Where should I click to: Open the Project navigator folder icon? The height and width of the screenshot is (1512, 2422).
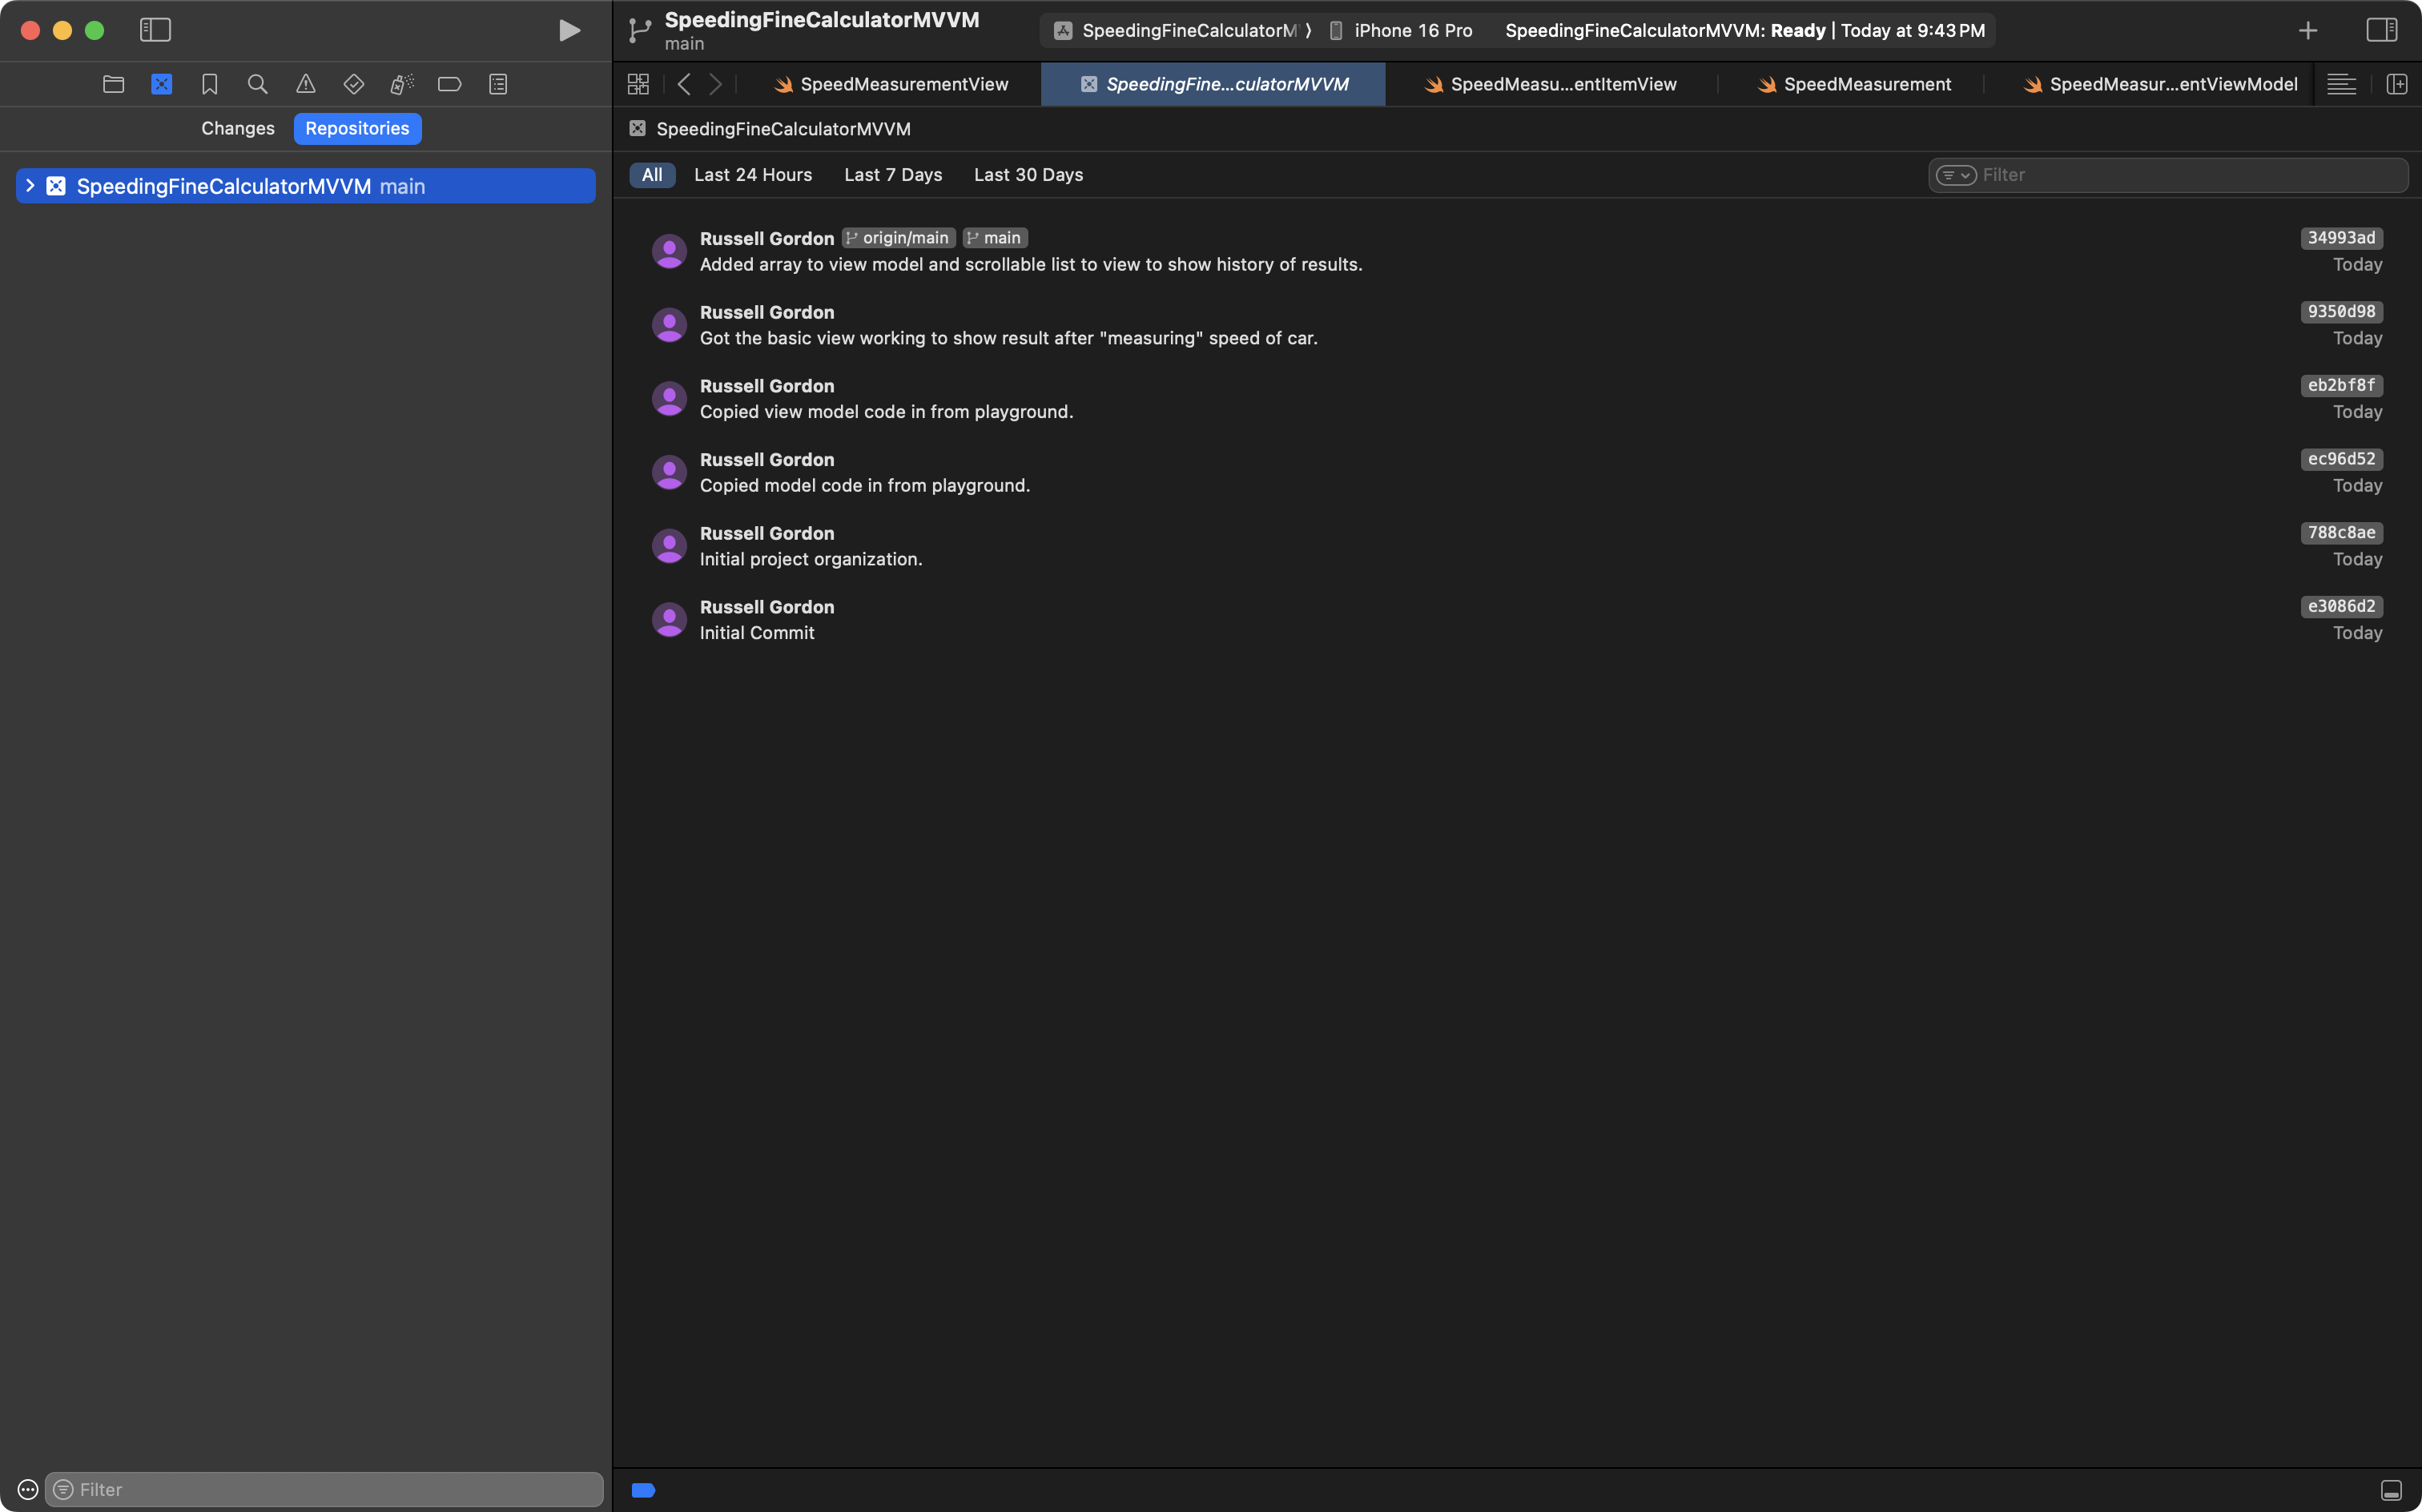(x=113, y=84)
